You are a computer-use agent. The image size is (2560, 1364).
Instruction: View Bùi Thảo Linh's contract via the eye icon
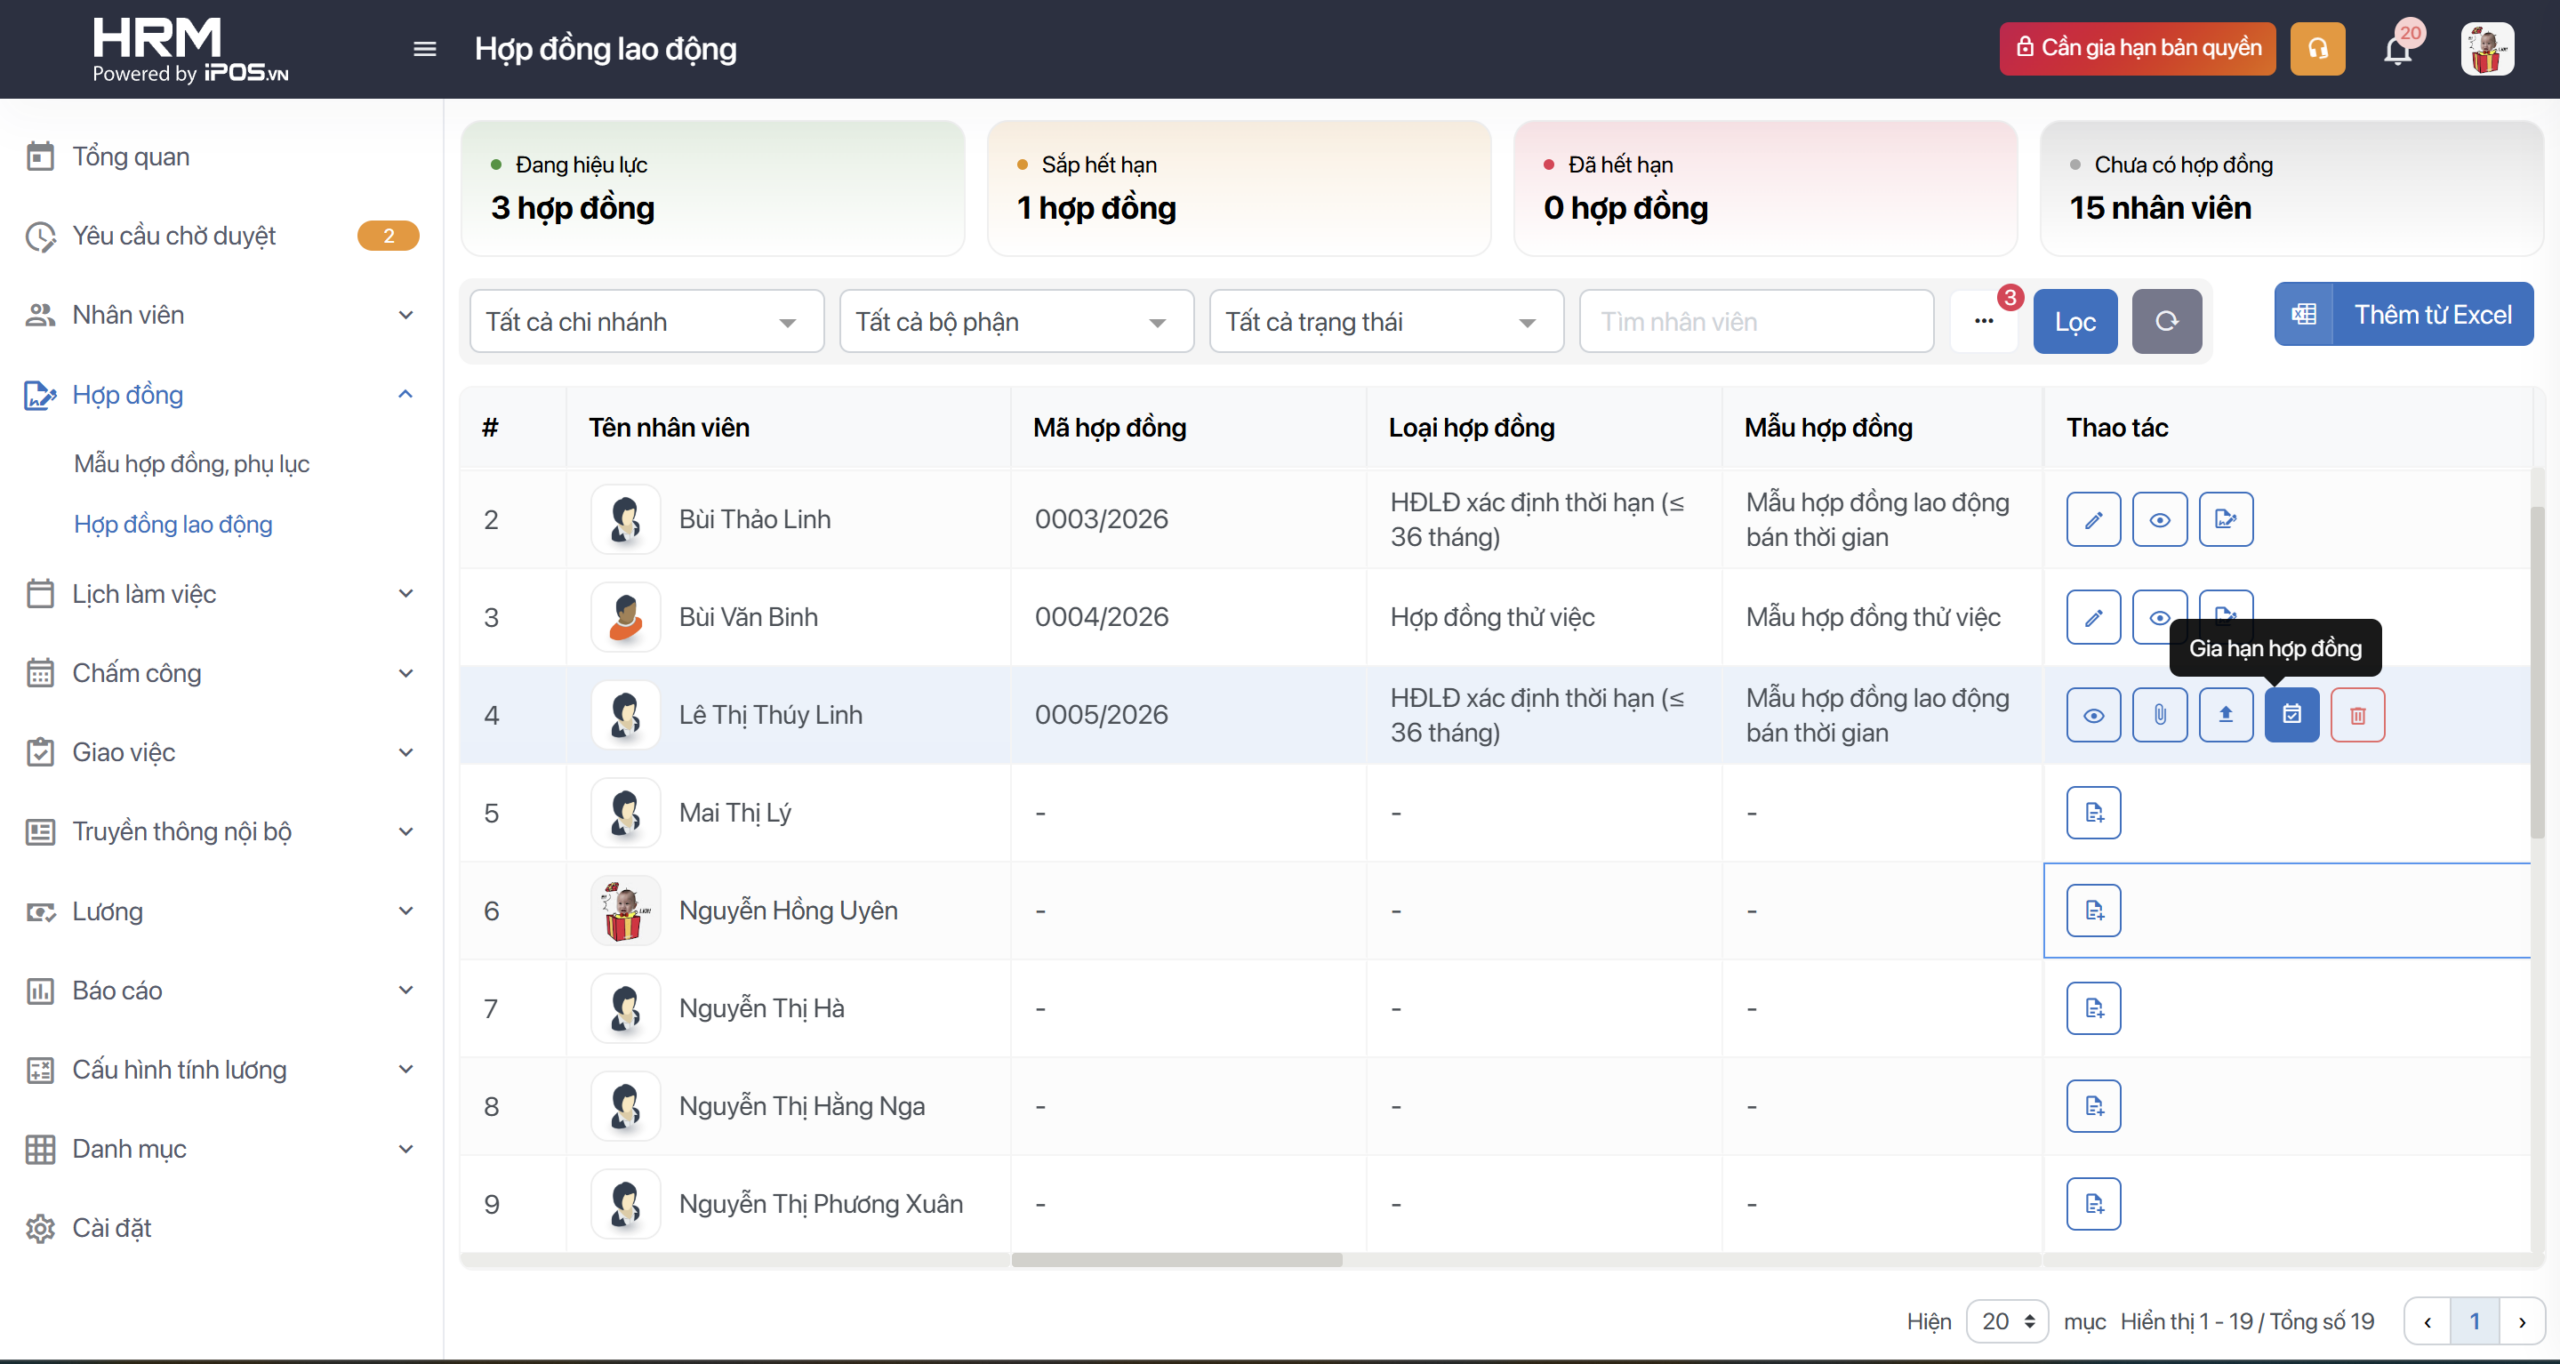click(2159, 519)
